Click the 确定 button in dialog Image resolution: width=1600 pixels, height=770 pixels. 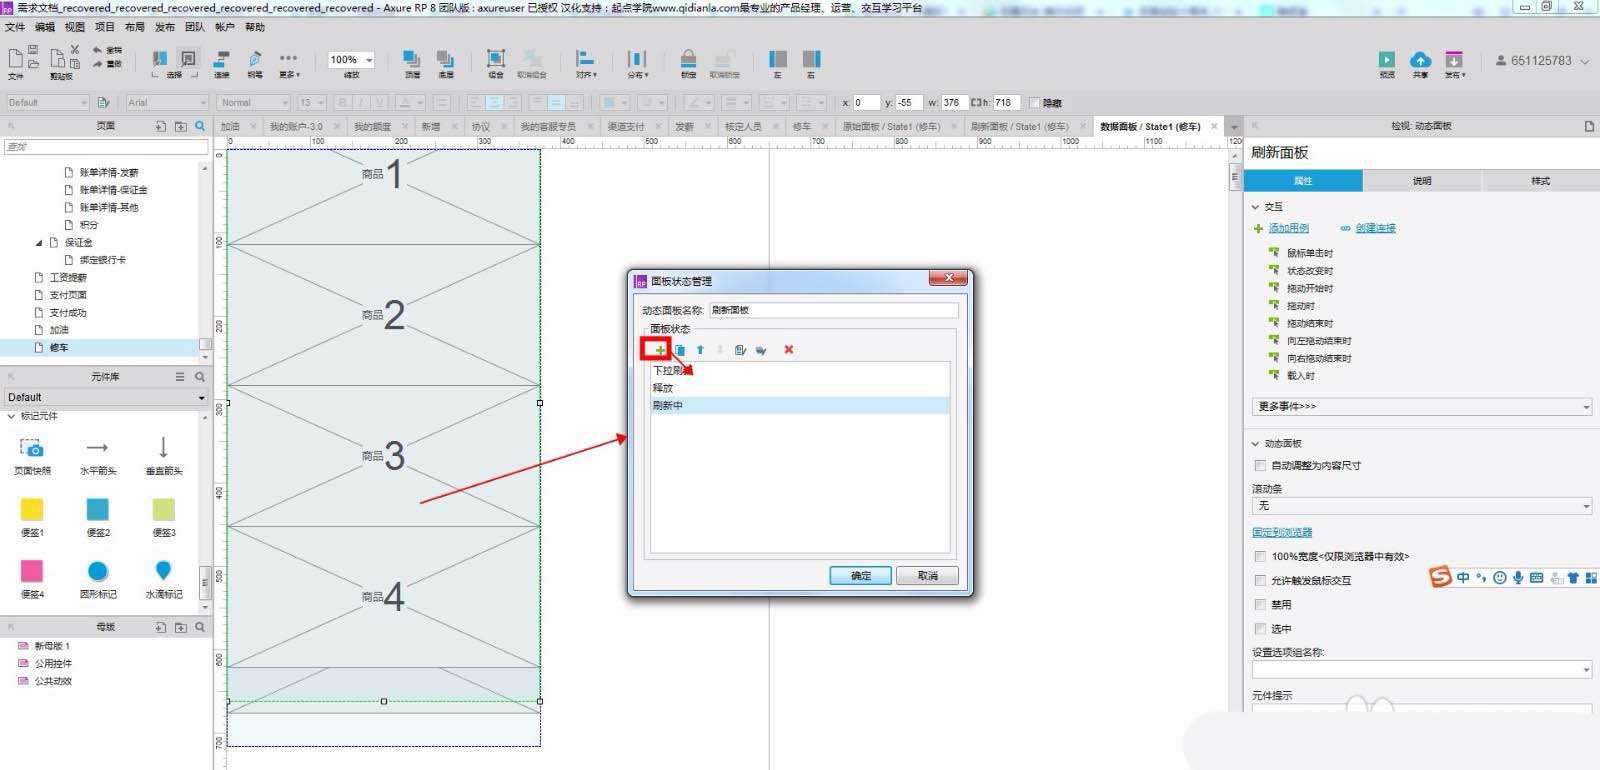pos(860,576)
